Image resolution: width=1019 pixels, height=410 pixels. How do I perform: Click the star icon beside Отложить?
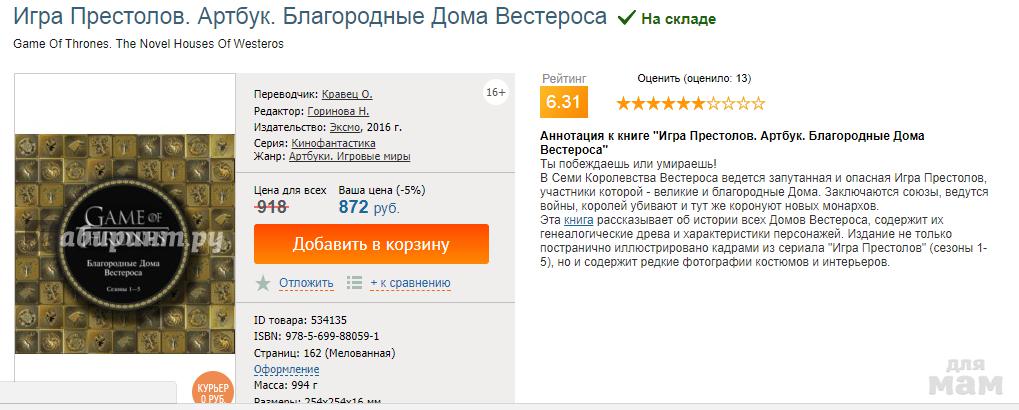click(263, 283)
